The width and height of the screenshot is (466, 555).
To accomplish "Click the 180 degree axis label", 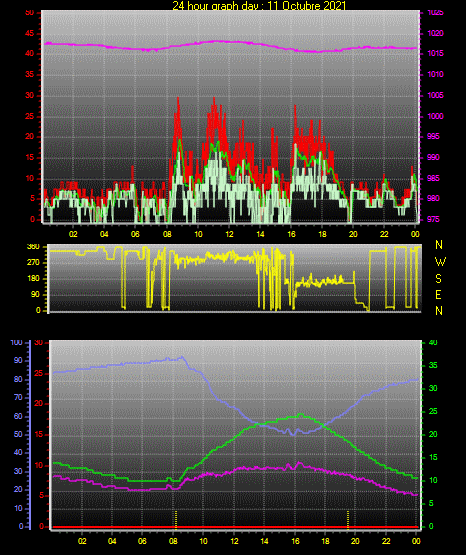I will [x=33, y=279].
